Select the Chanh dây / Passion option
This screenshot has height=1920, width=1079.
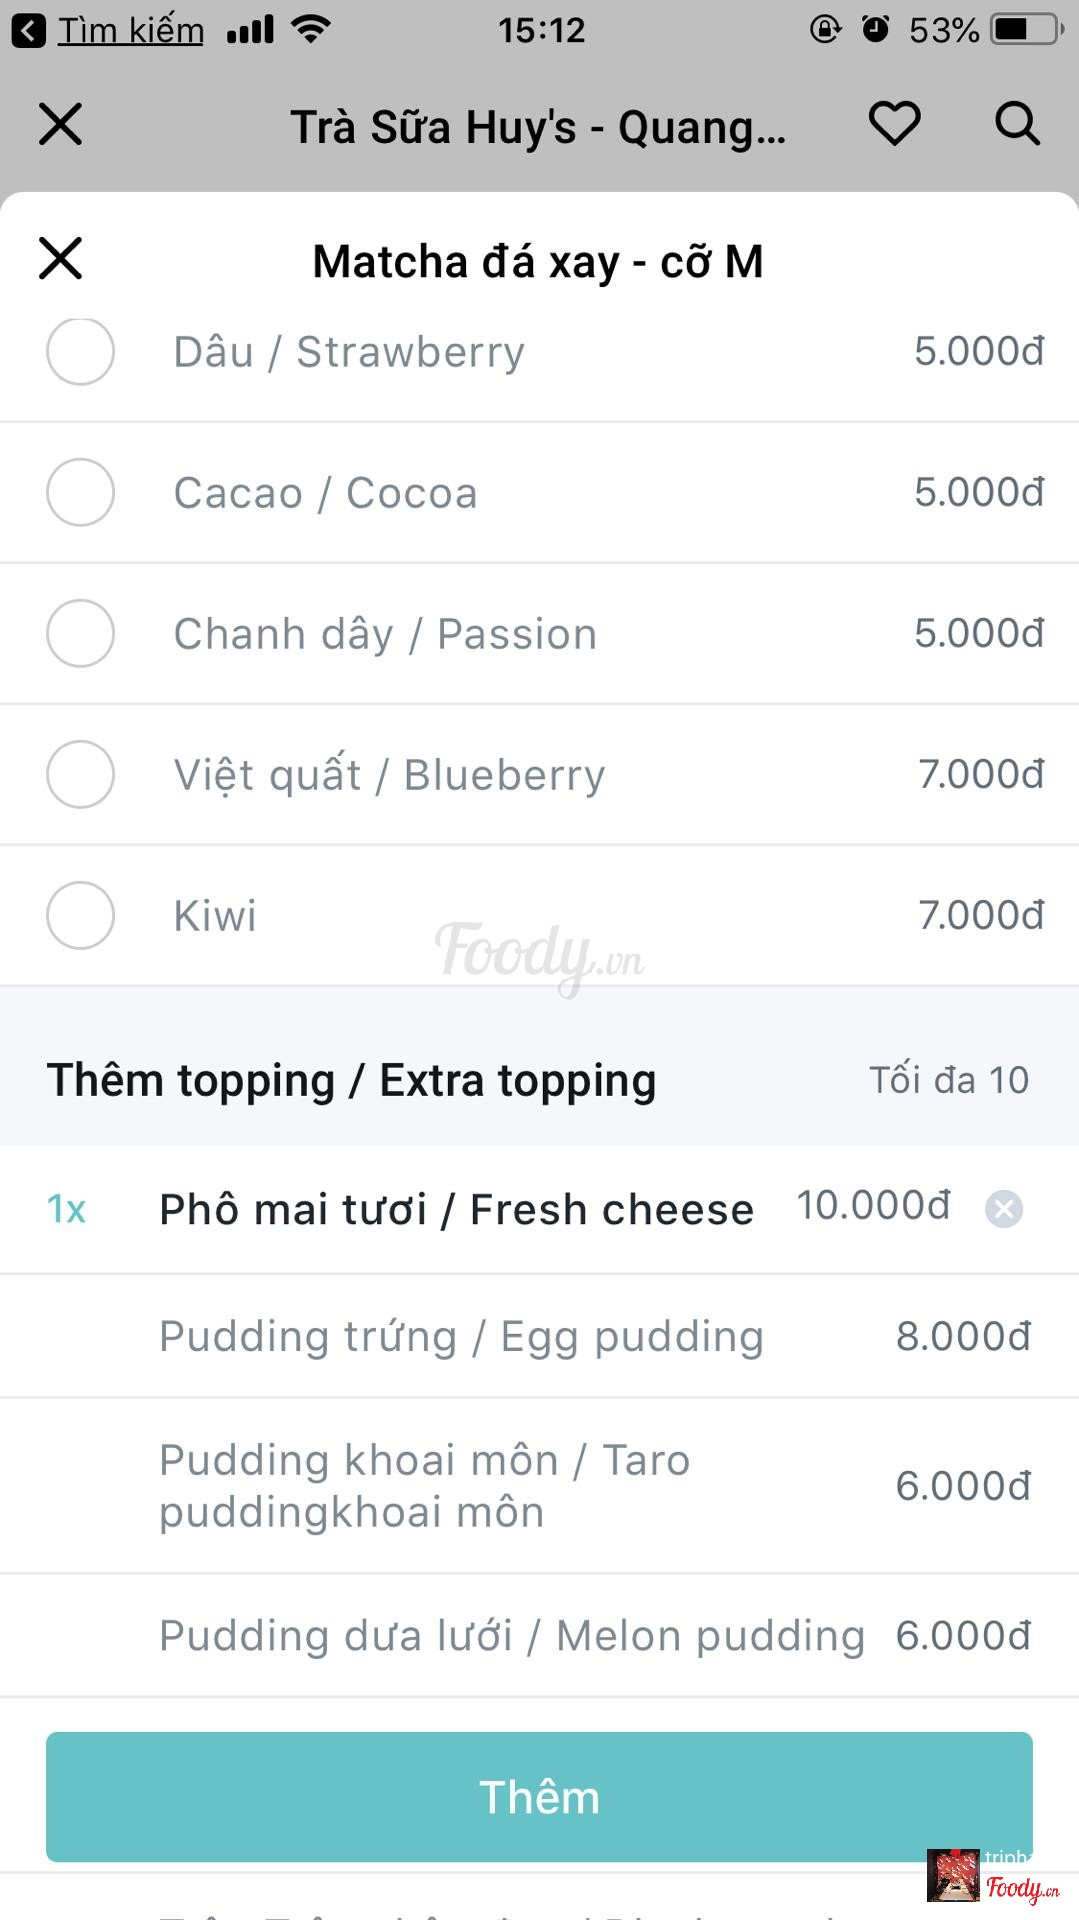(80, 634)
